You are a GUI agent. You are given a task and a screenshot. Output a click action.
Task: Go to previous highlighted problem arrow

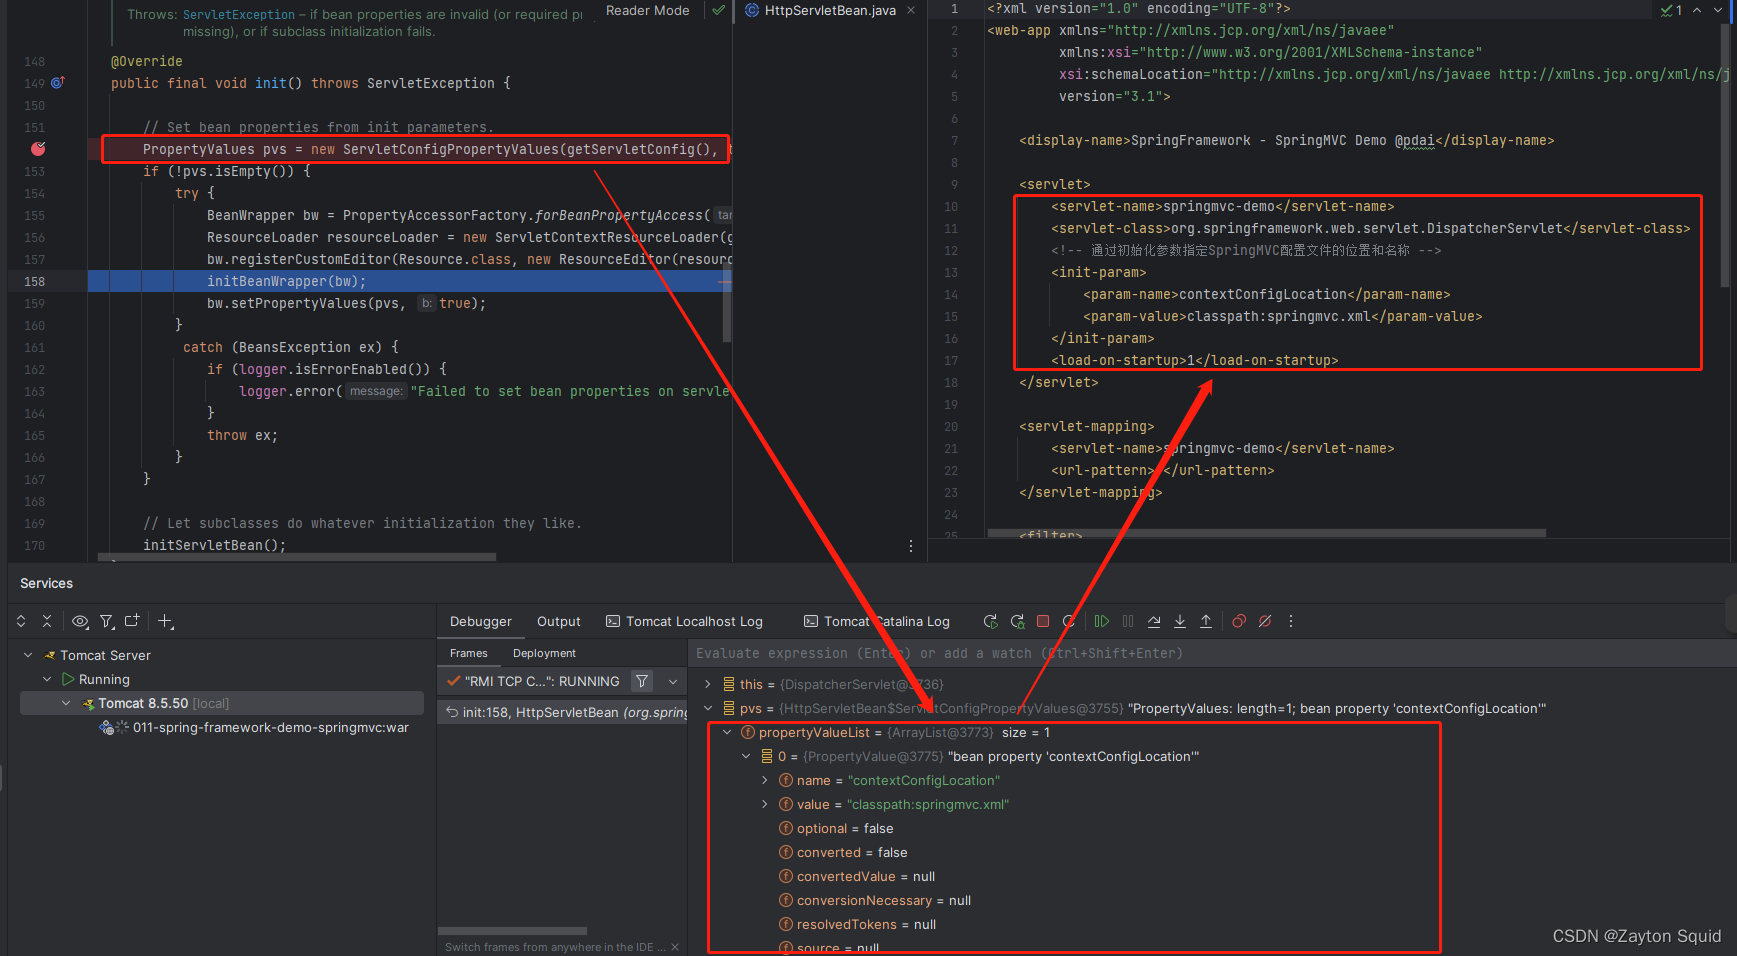point(1696,10)
